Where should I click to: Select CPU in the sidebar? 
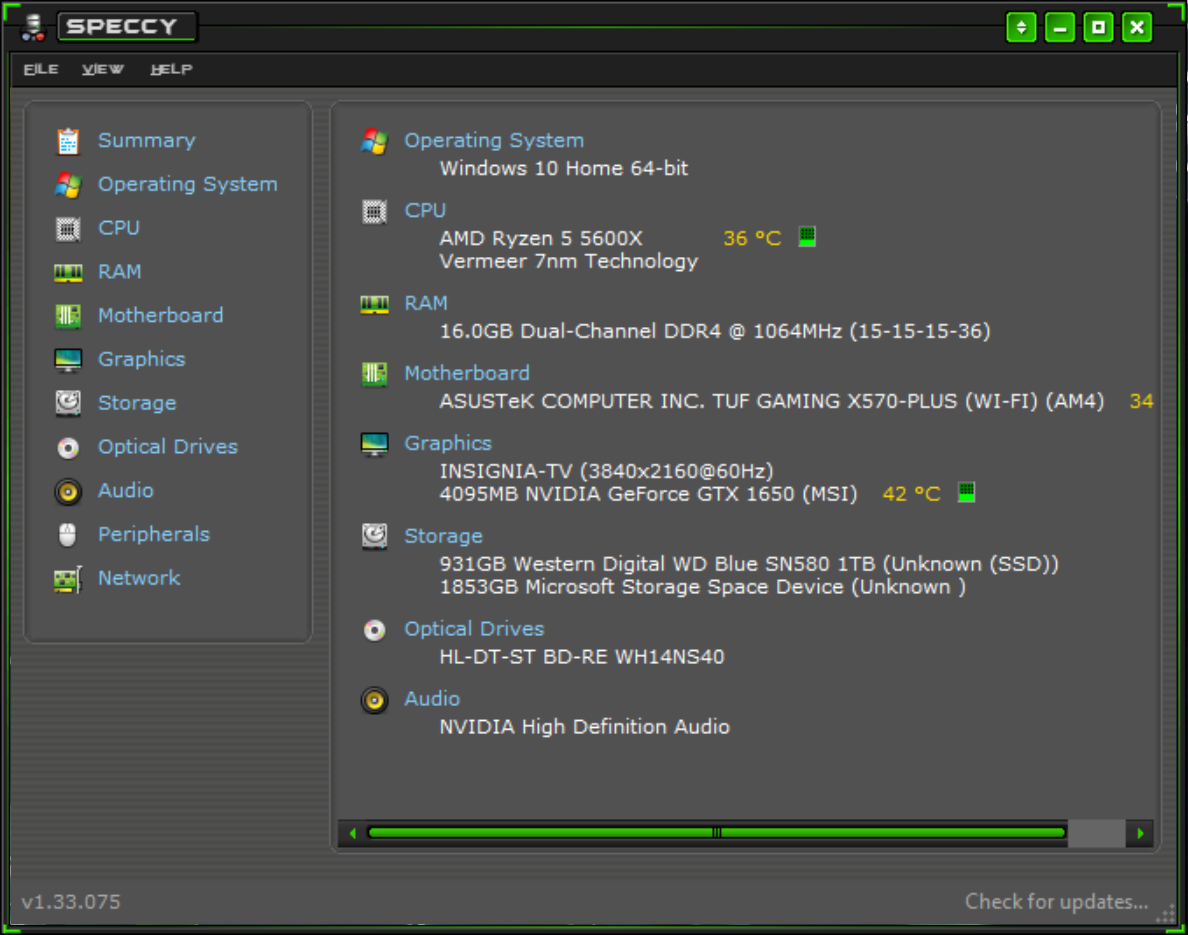pos(119,228)
